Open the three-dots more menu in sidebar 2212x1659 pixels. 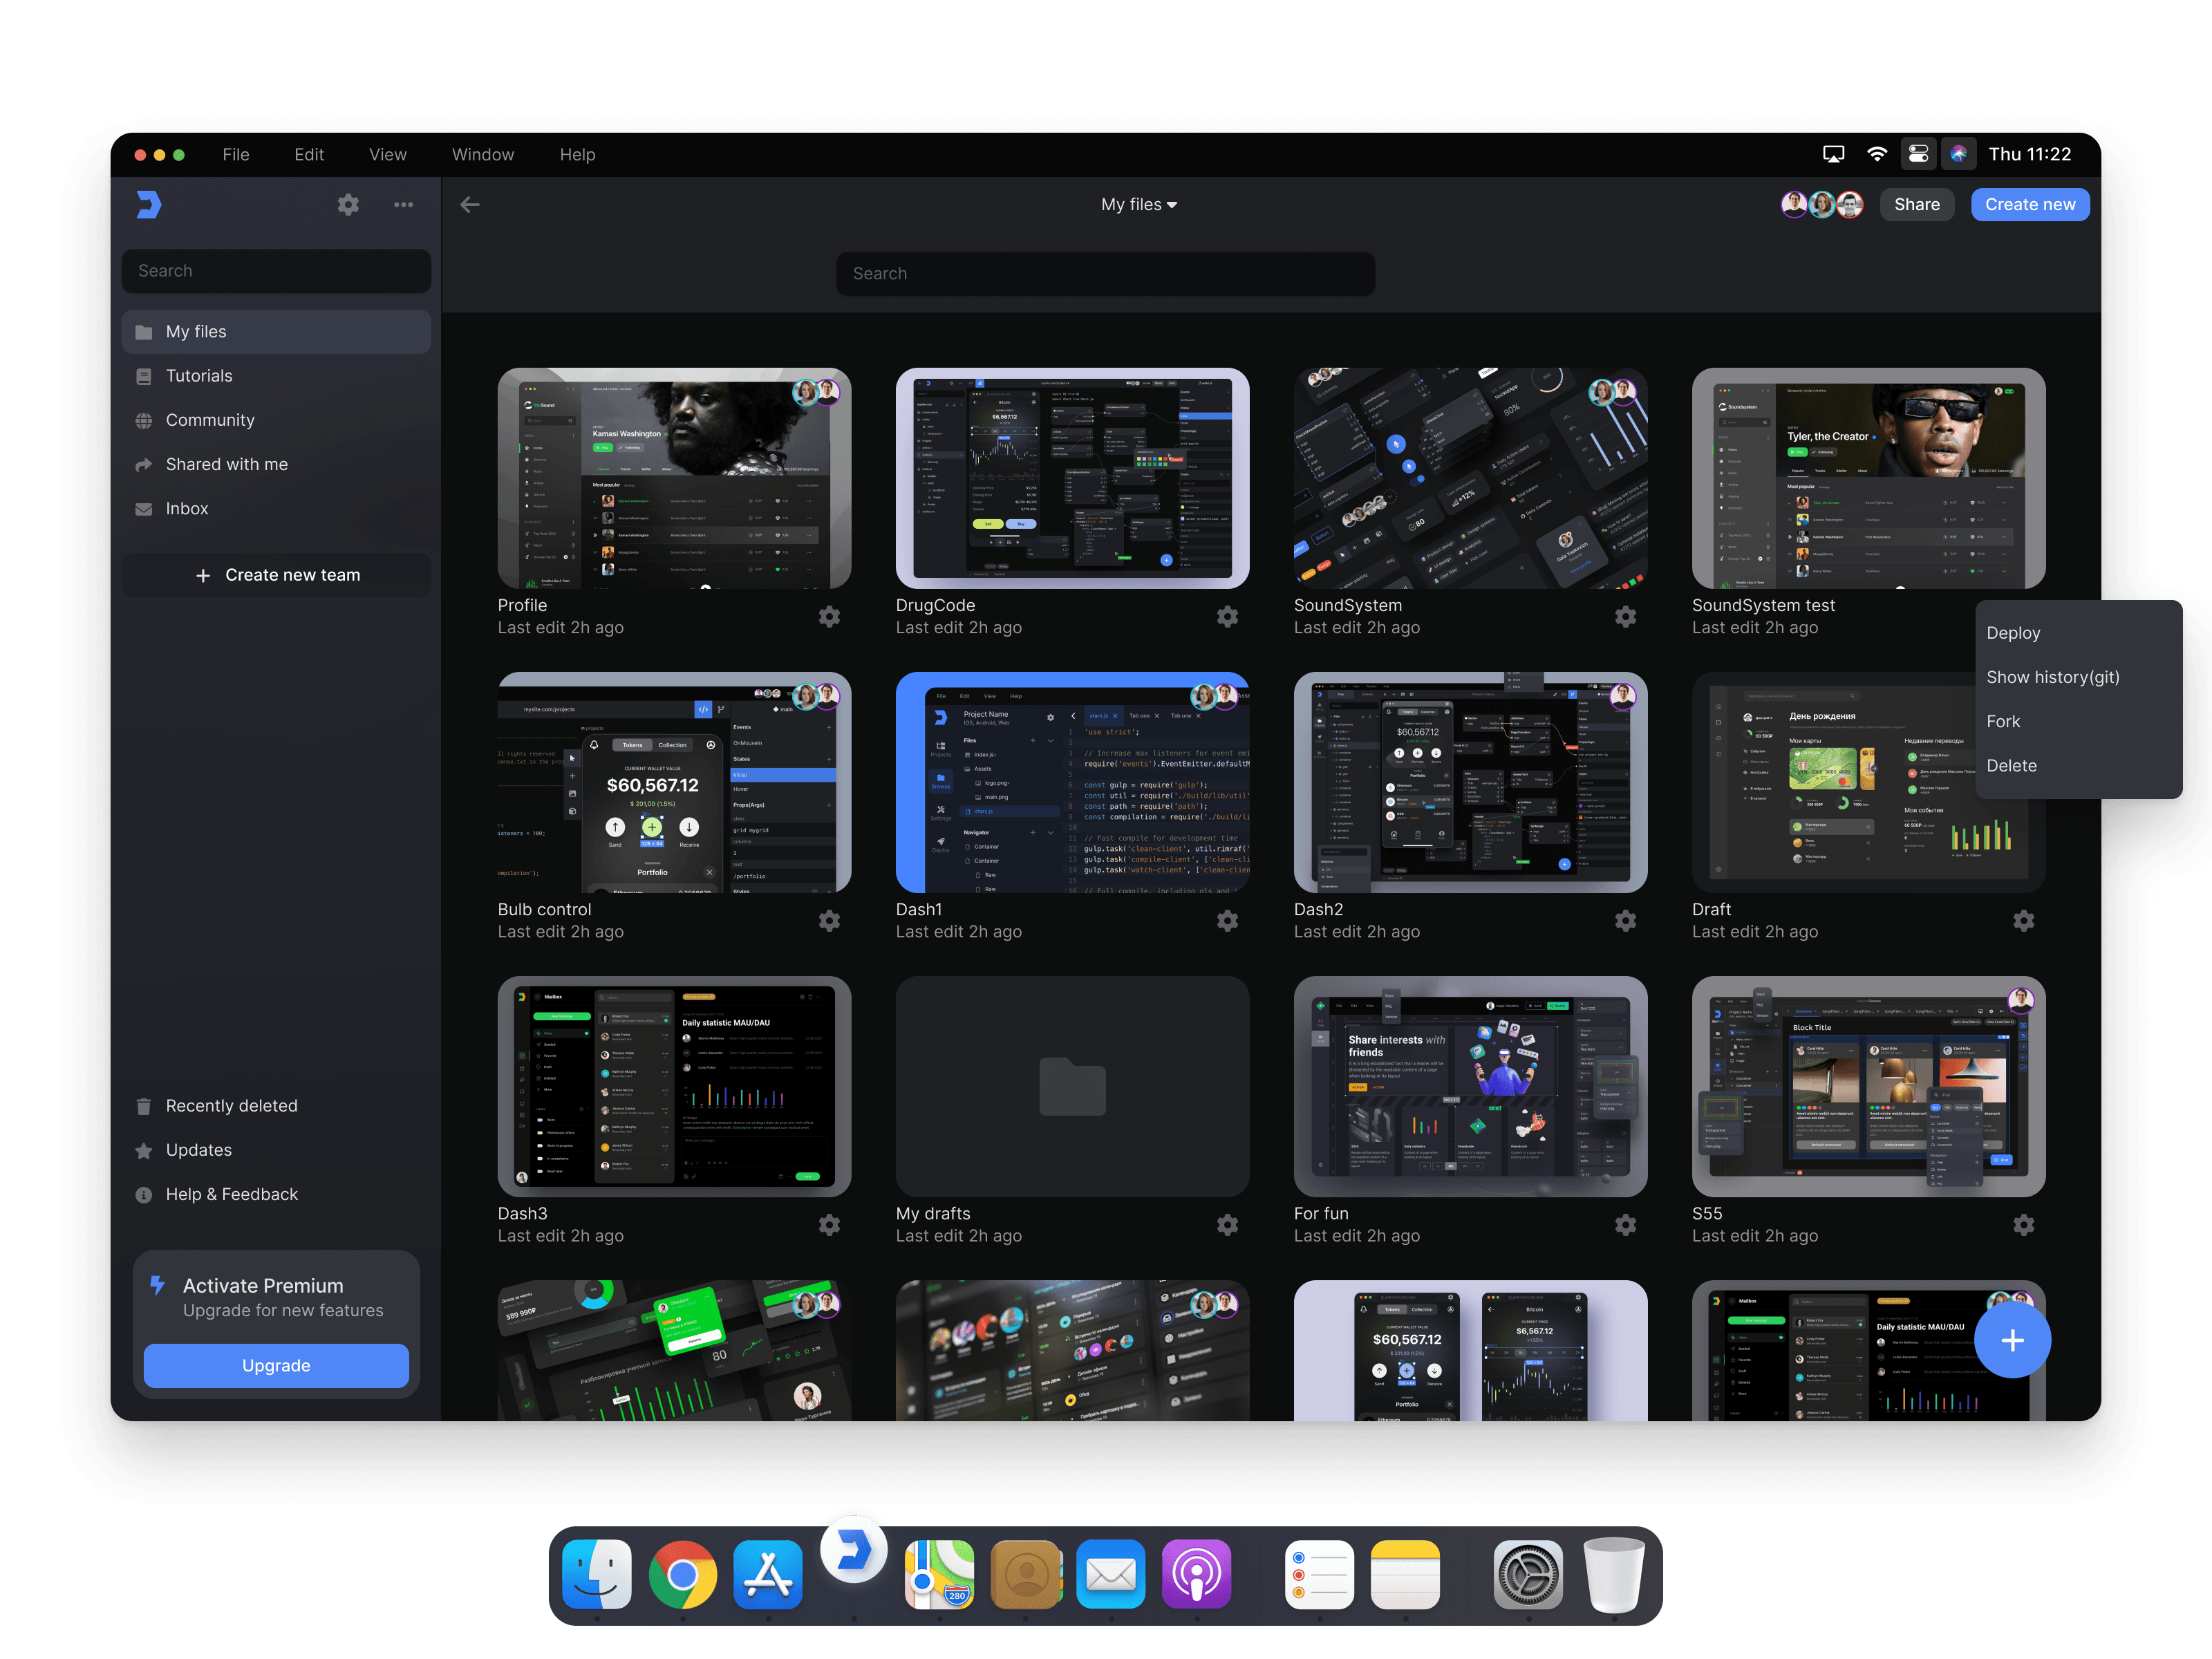(x=403, y=205)
